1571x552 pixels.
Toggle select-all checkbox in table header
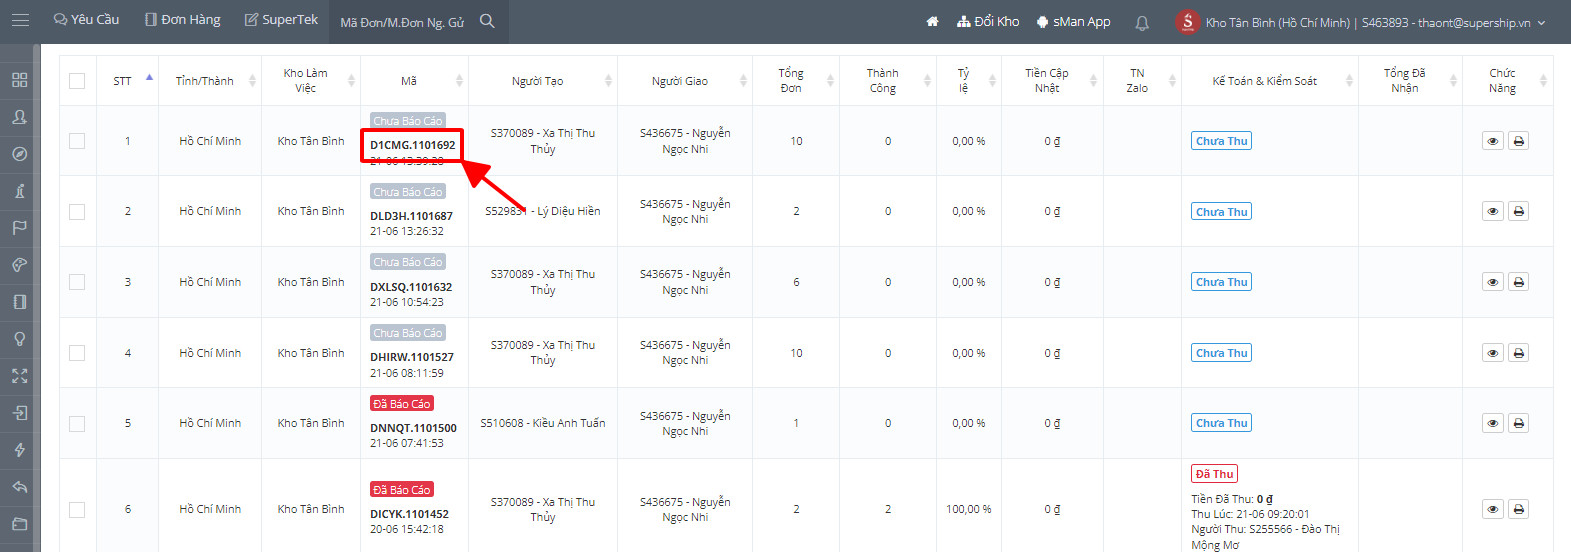coord(77,81)
